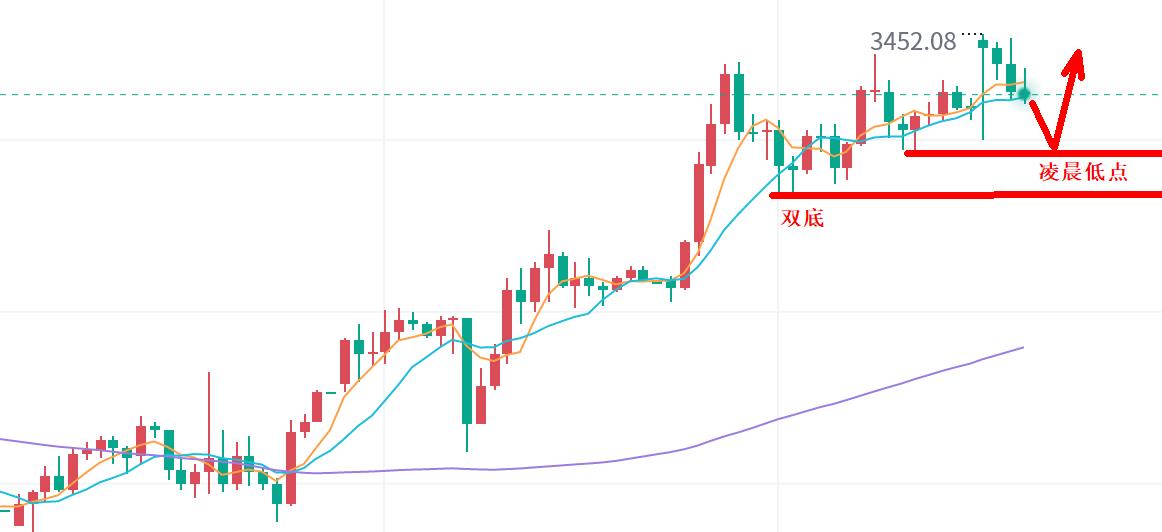Click the 3452.08 high price label

pyautogui.click(x=913, y=41)
